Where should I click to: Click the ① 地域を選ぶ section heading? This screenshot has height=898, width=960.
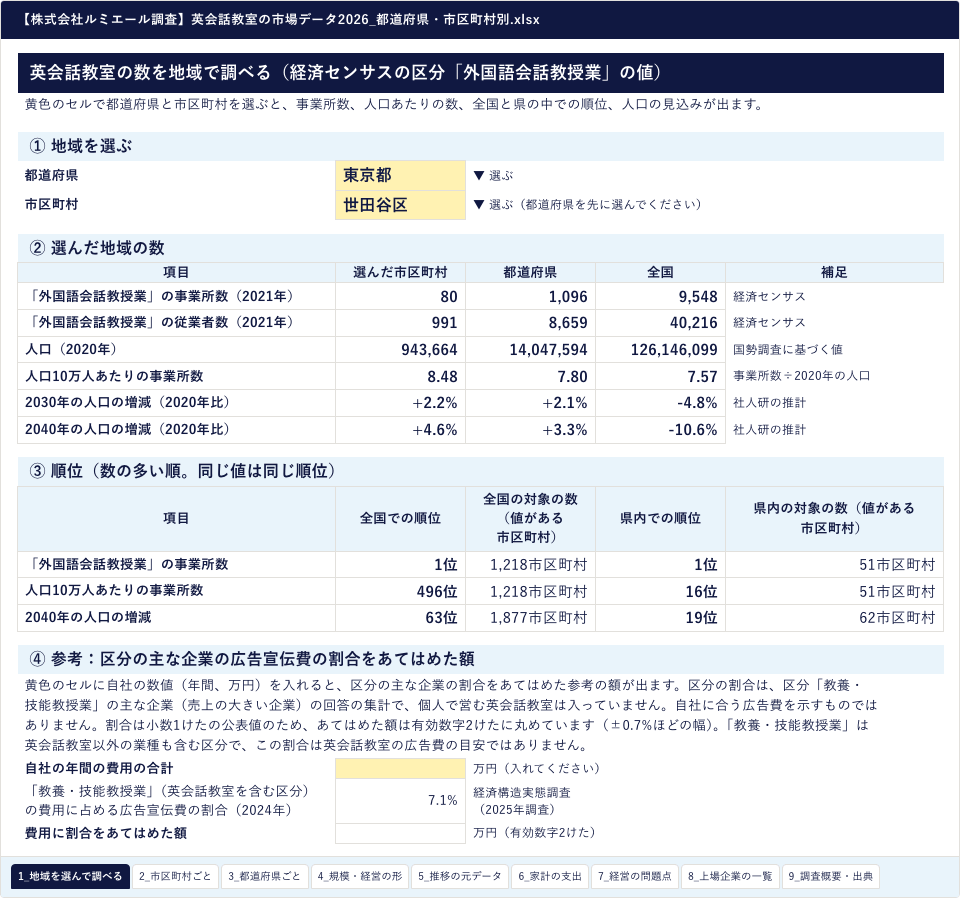point(481,146)
